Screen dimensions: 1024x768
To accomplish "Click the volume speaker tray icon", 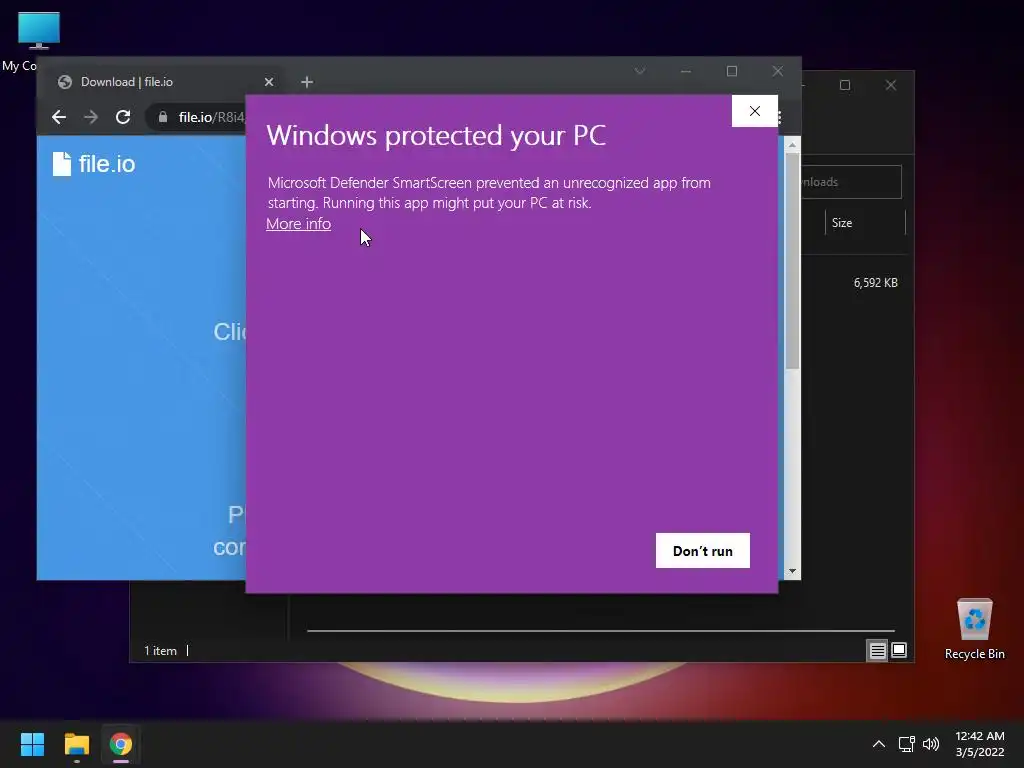I will 931,744.
